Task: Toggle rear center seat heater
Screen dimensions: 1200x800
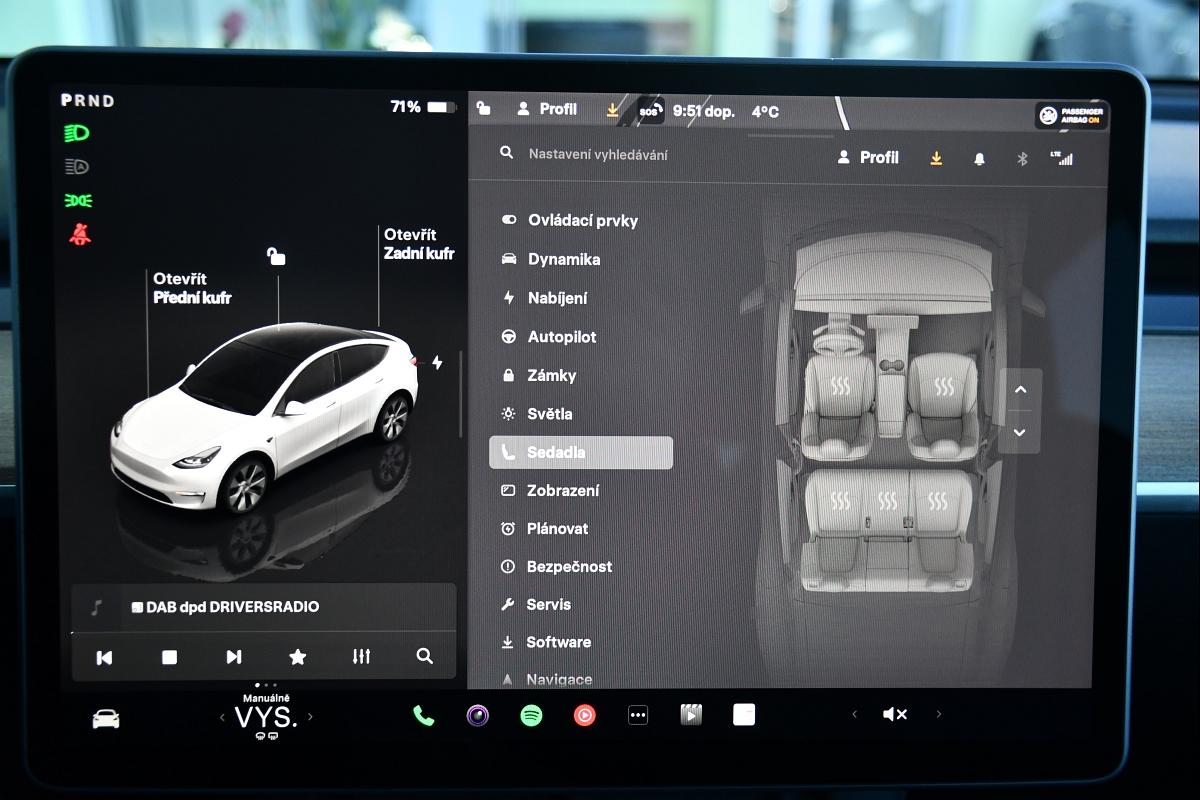Action: (x=888, y=501)
